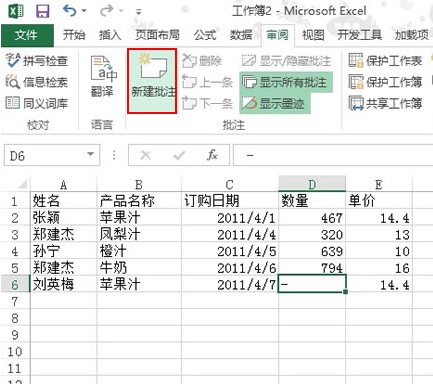Click the date cell 2011/4/5
This screenshot has height=384, width=433.
point(230,251)
